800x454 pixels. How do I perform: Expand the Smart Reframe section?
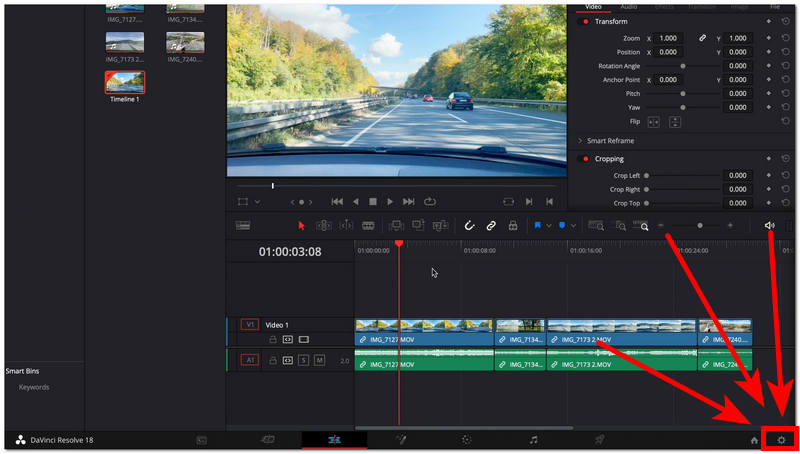(x=580, y=141)
